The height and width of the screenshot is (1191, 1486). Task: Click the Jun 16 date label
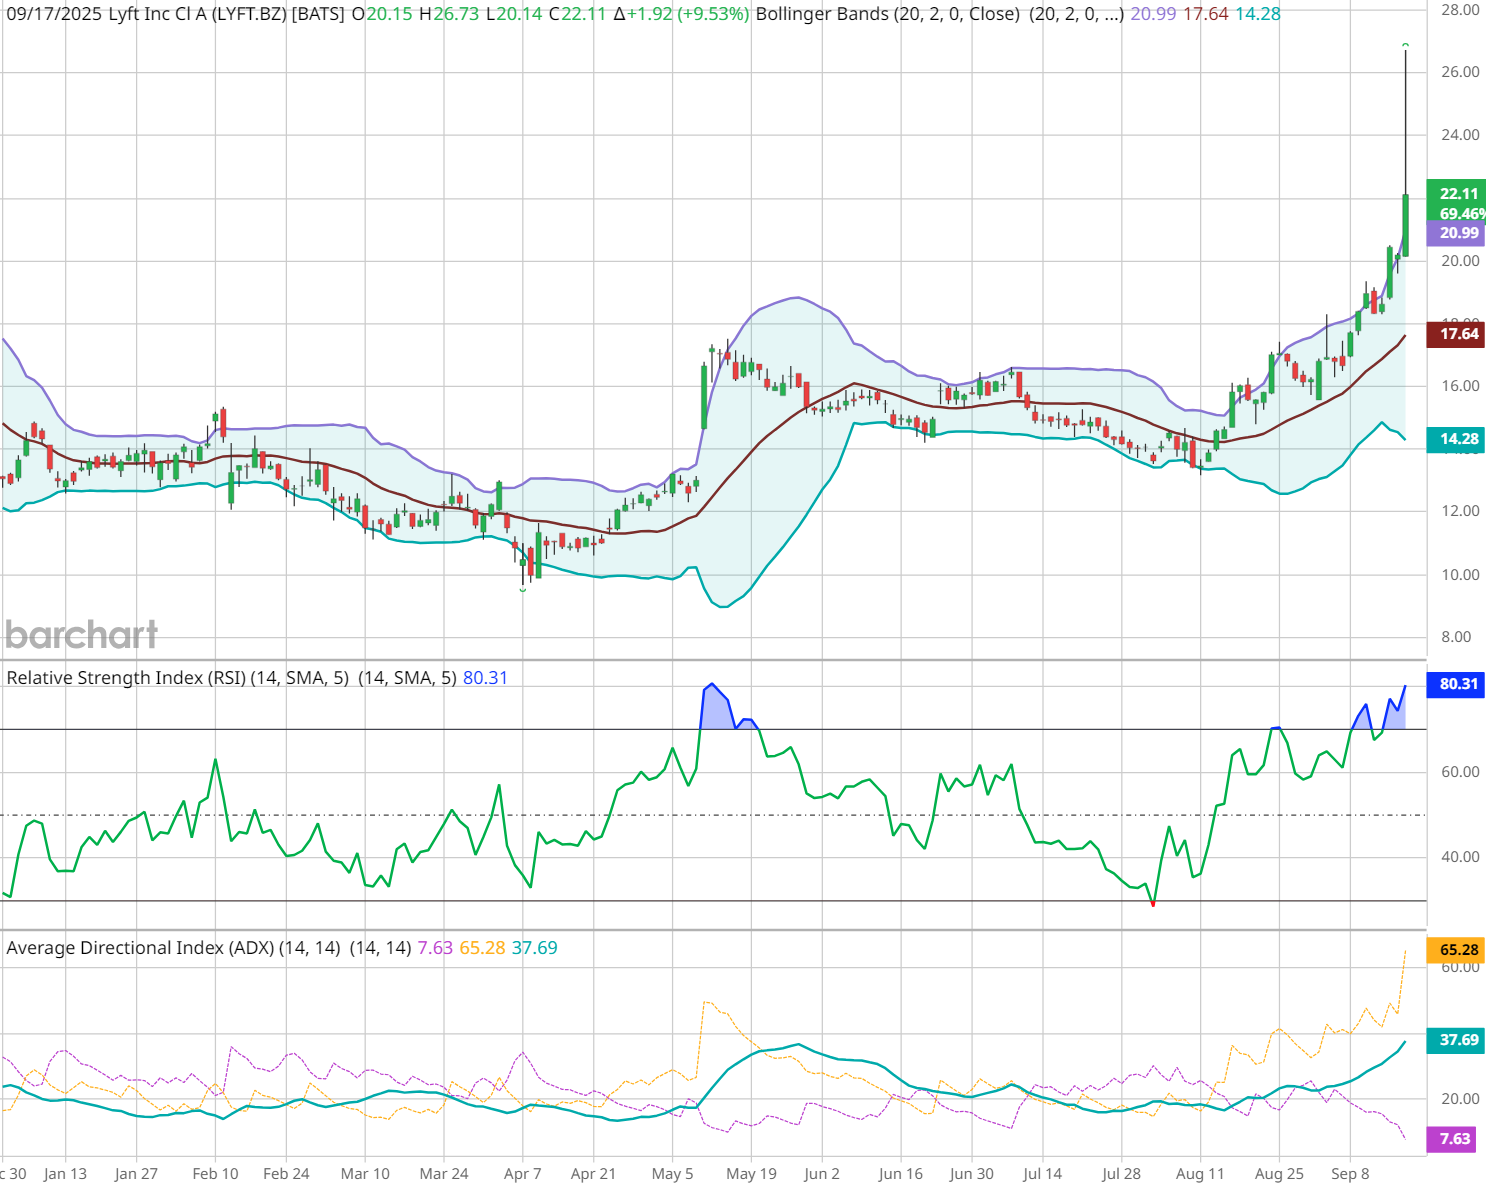901,1174
